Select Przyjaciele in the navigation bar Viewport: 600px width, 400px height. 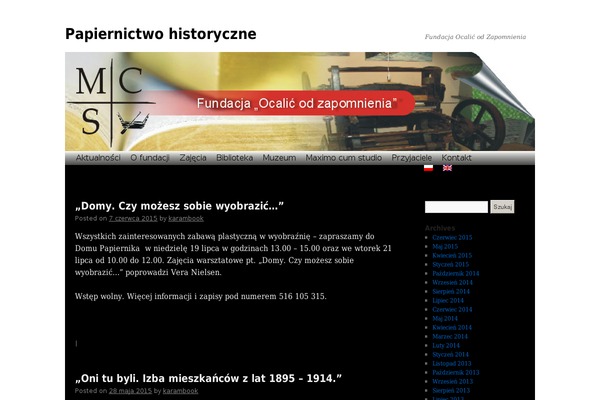[411, 158]
